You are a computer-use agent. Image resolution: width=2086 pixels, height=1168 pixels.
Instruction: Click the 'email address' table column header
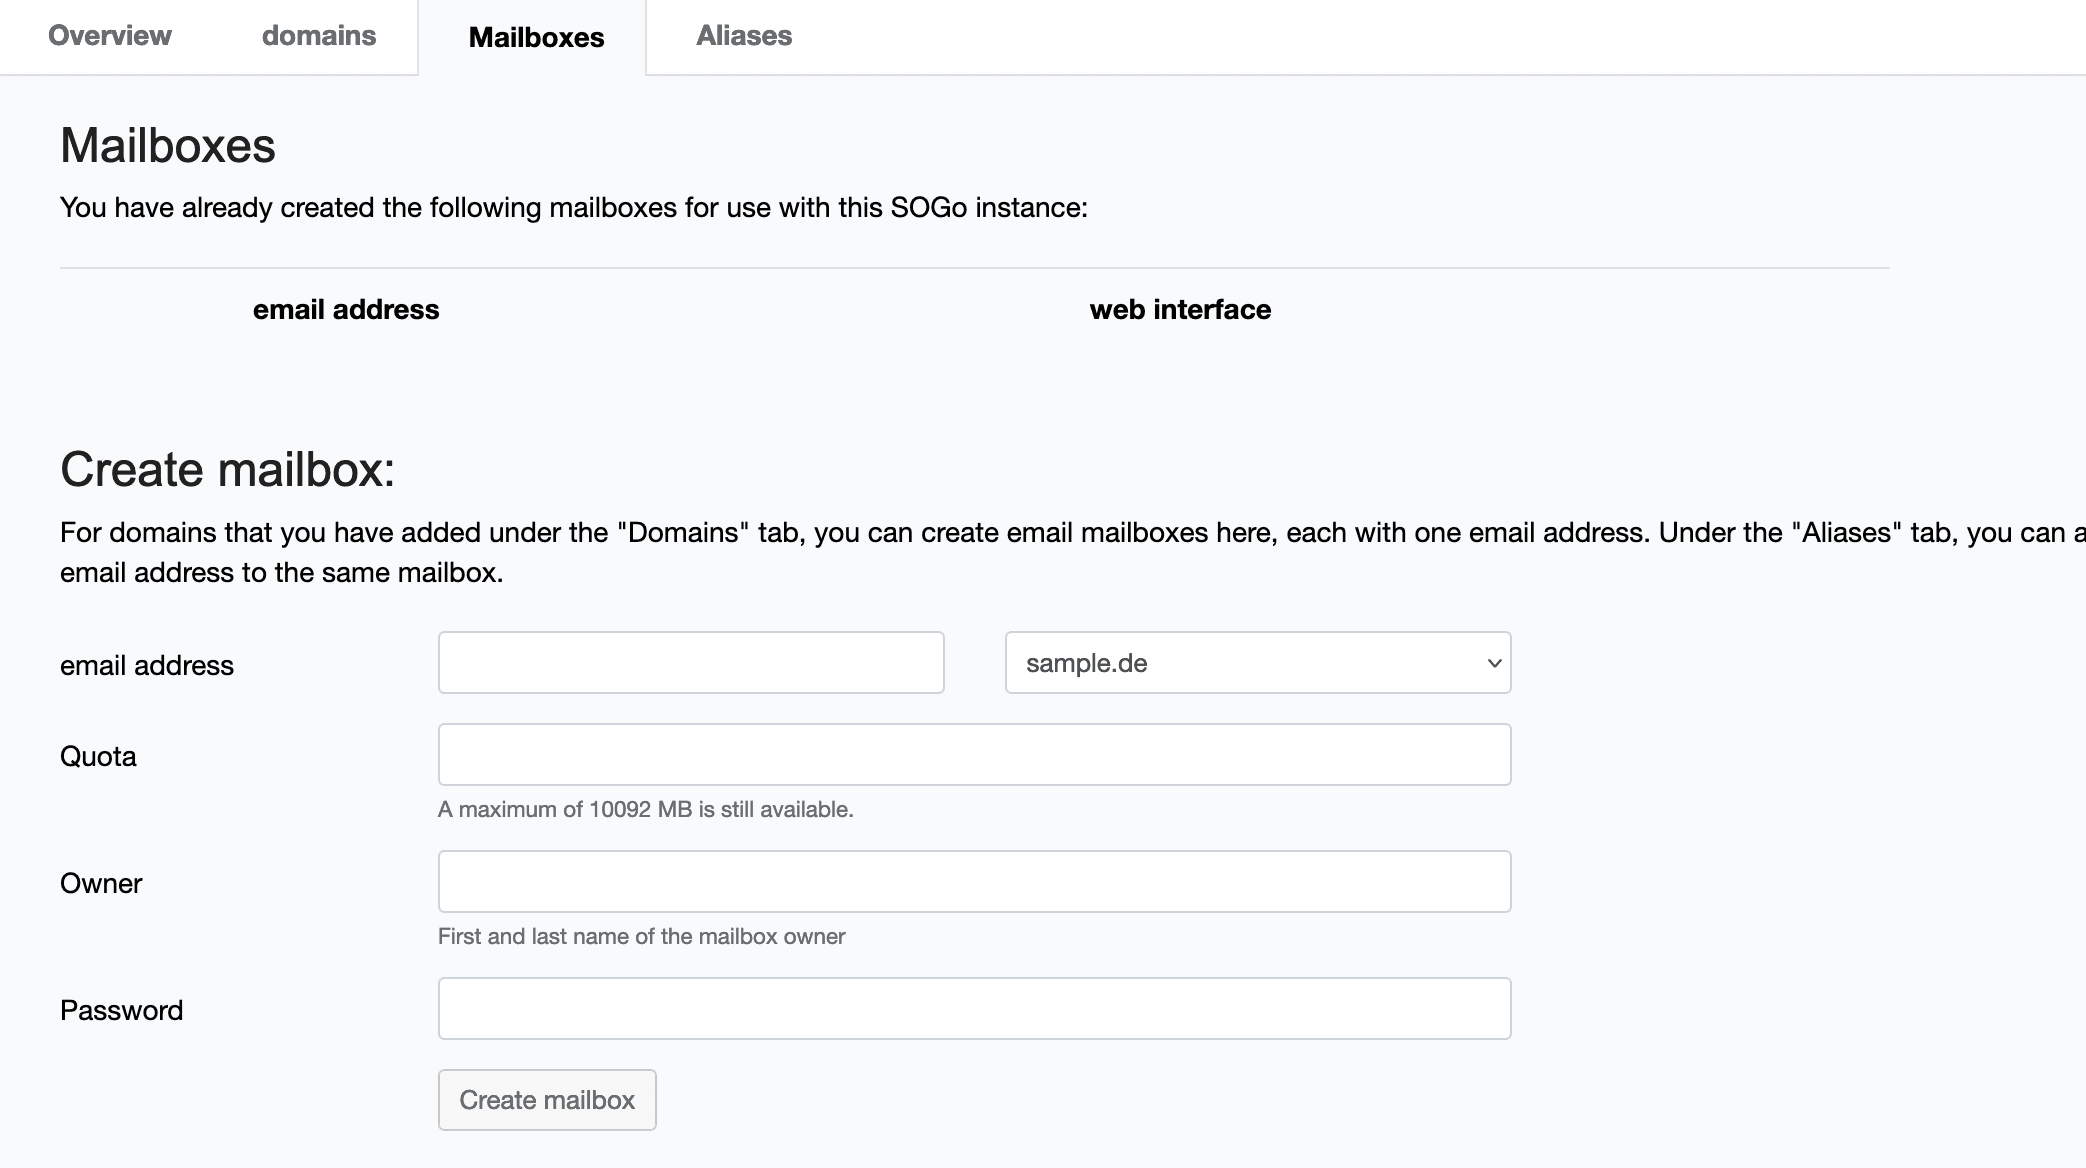(x=345, y=310)
